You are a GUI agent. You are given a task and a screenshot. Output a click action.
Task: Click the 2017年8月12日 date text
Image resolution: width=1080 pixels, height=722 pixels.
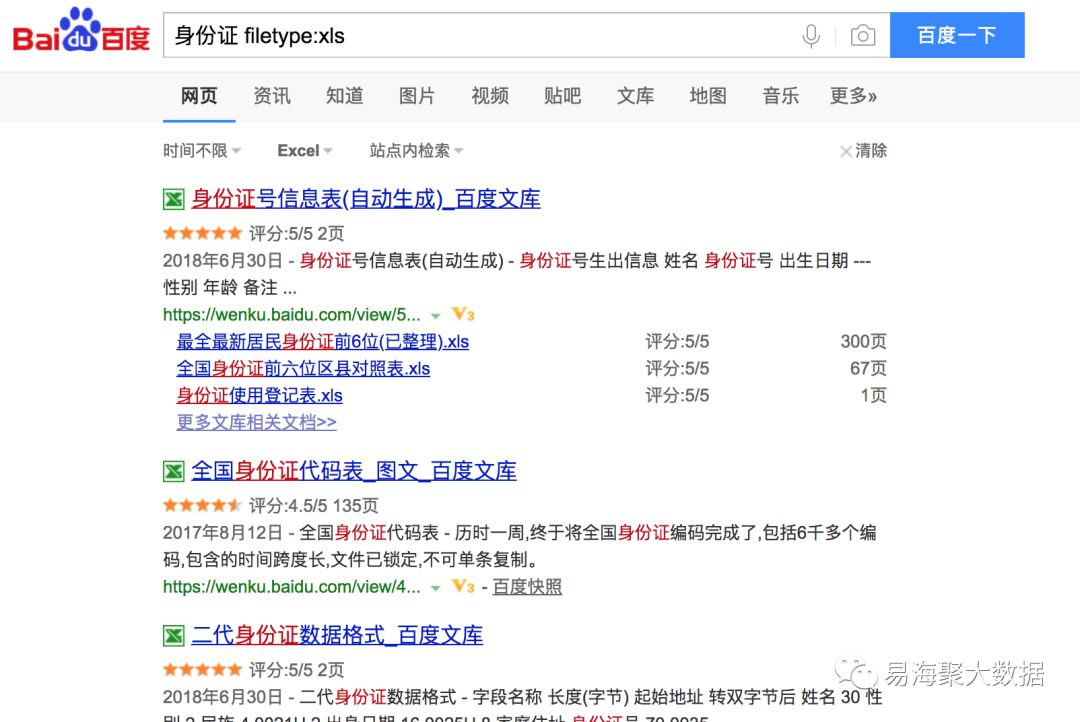(x=223, y=533)
